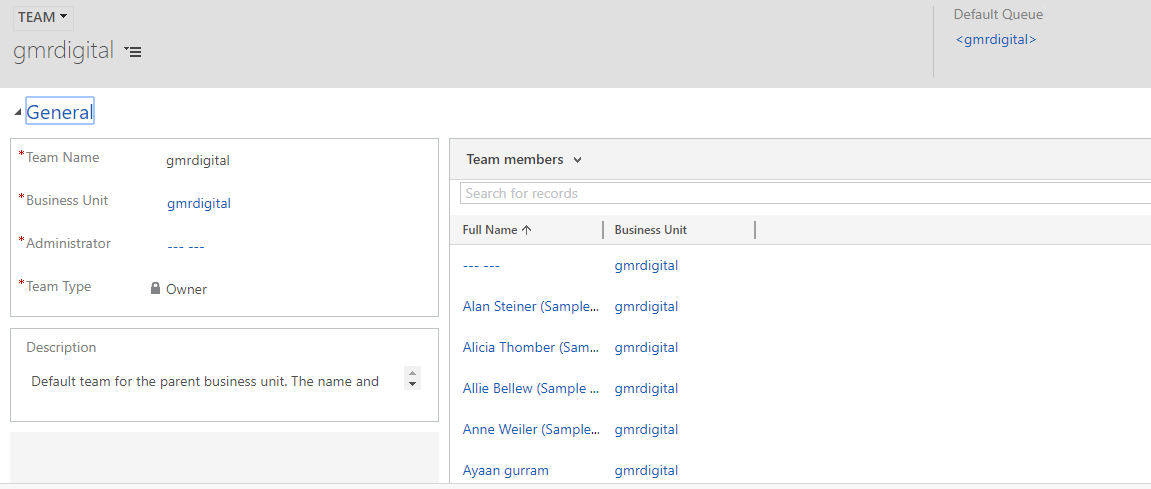Click the description scroll up arrow
Image resolution: width=1151 pixels, height=489 pixels.
(x=412, y=373)
